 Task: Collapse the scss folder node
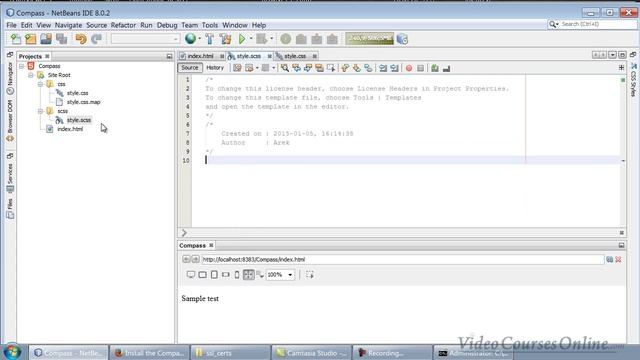coord(40,111)
